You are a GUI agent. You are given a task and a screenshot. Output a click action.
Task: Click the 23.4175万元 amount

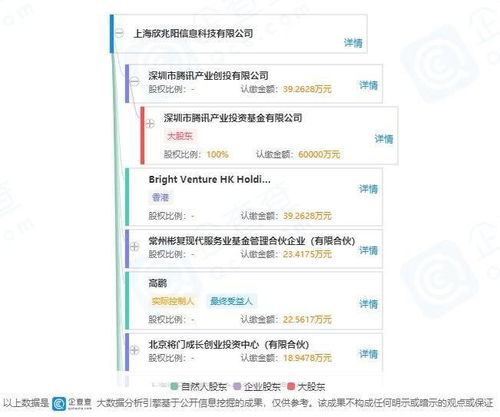pyautogui.click(x=307, y=254)
